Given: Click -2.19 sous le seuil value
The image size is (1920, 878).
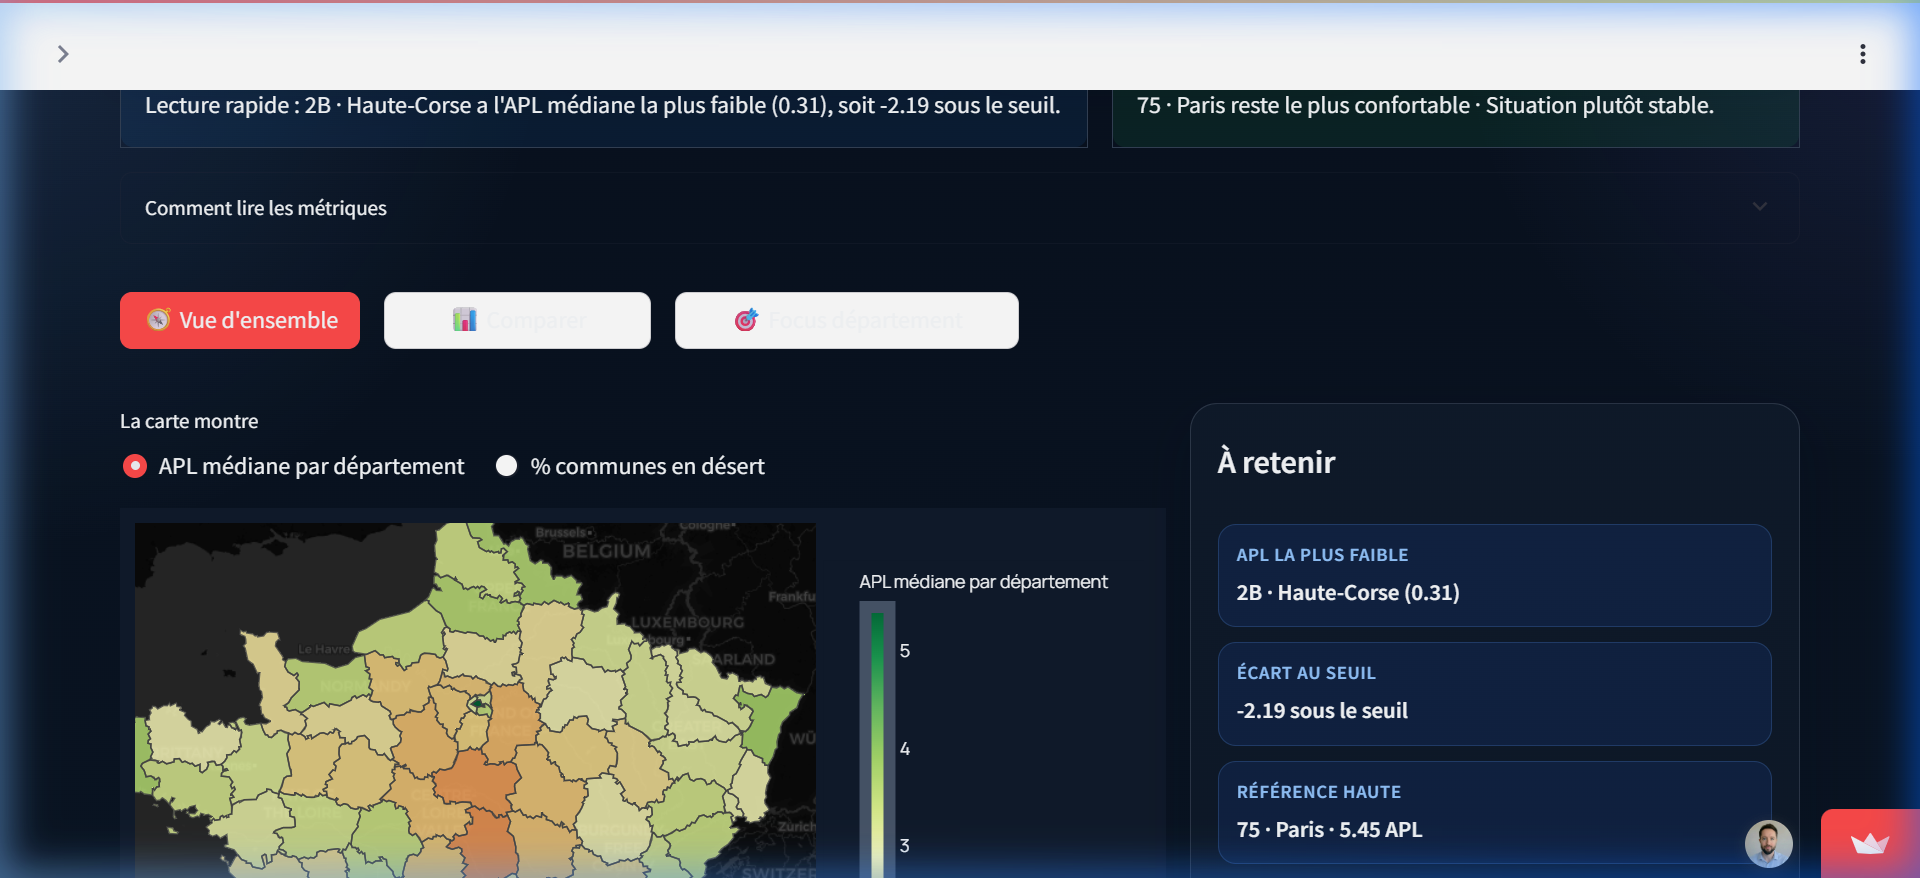Looking at the screenshot, I should [1322, 711].
